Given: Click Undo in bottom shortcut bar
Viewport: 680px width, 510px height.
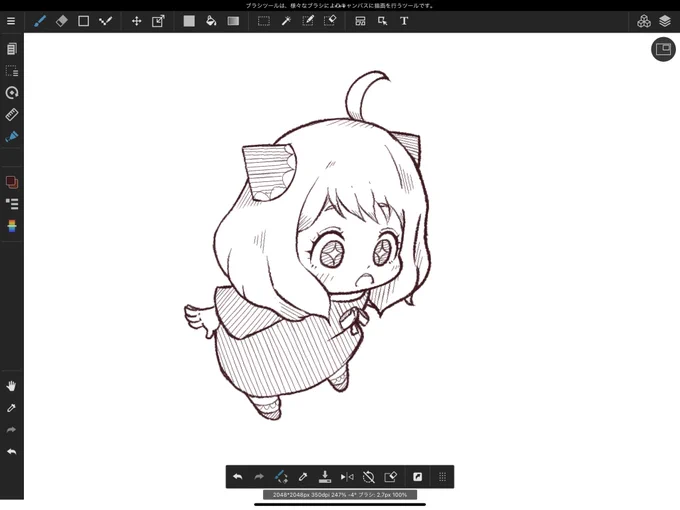Looking at the screenshot, I should tap(238, 477).
